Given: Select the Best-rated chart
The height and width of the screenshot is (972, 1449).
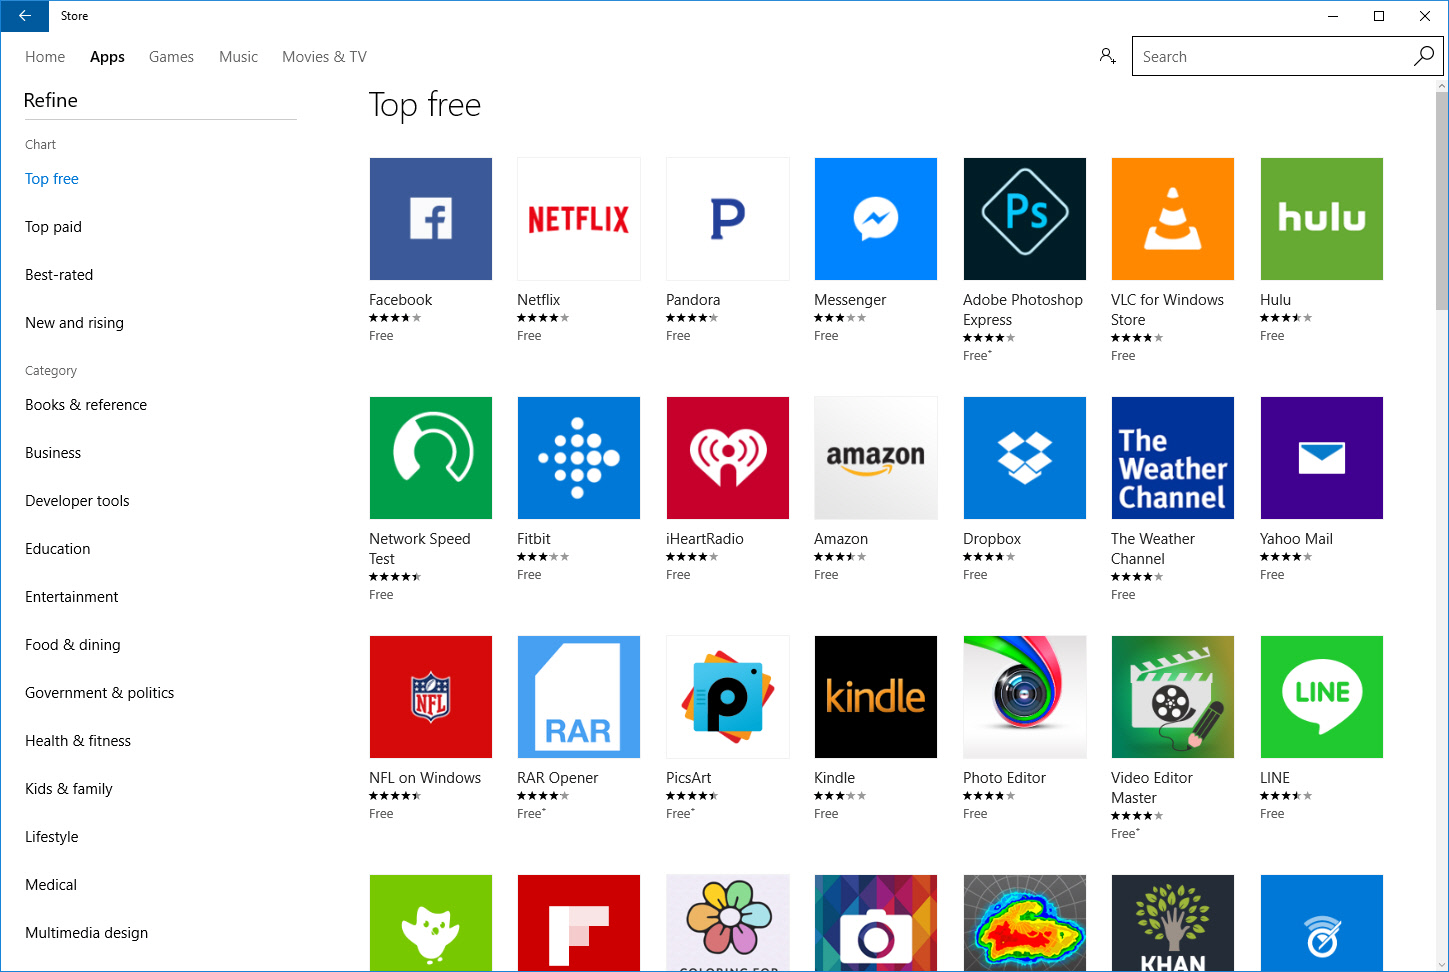Looking at the screenshot, I should pos(59,275).
